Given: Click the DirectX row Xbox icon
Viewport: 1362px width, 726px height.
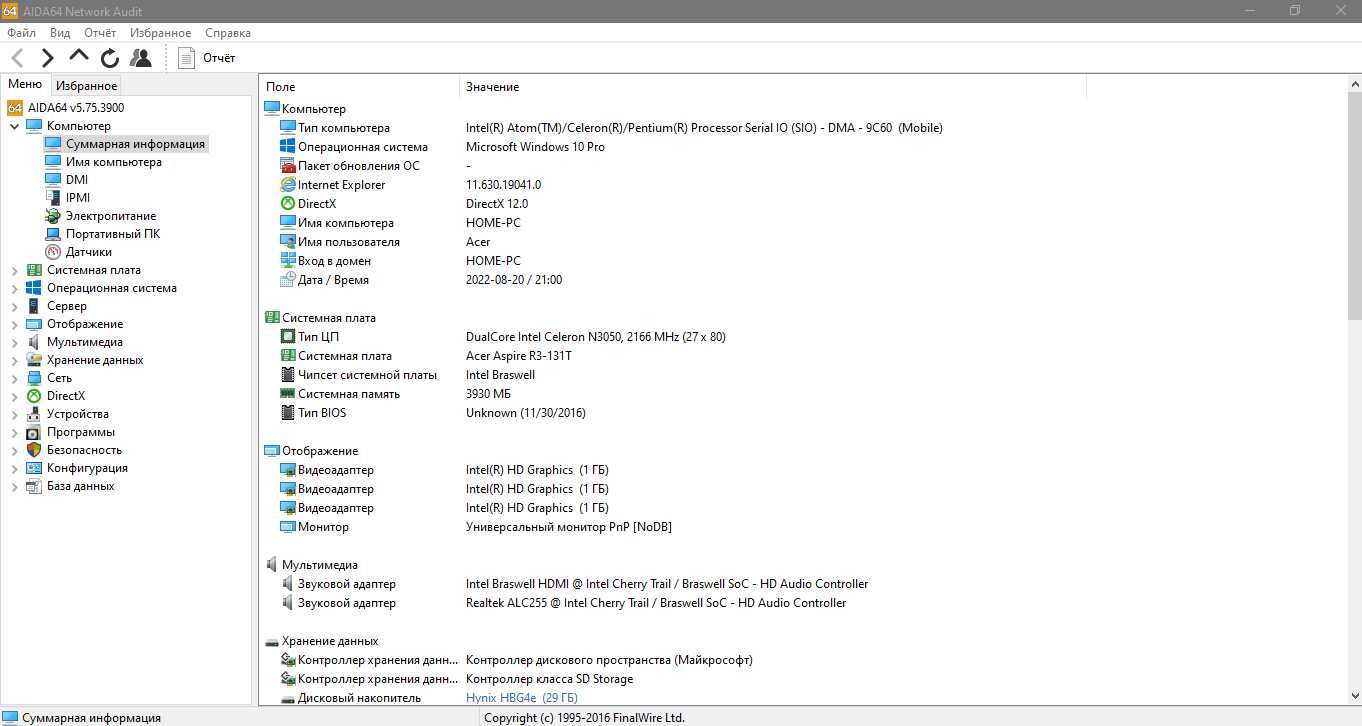Looking at the screenshot, I should (288, 204).
